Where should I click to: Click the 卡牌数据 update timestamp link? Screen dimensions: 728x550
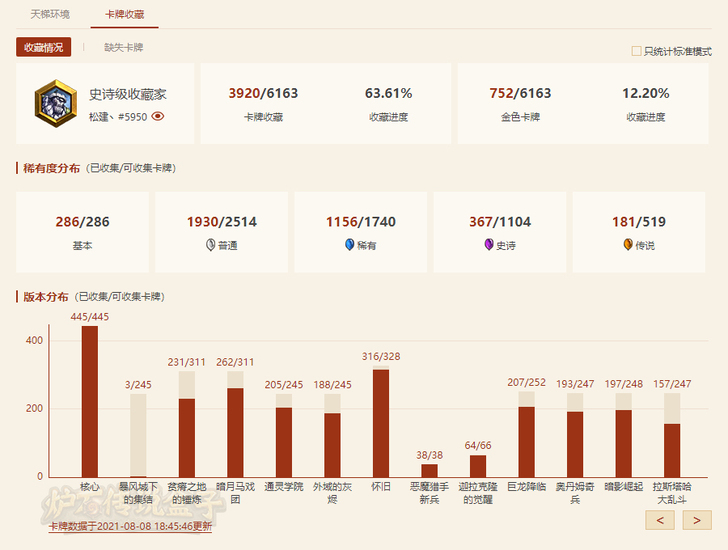[x=130, y=526]
